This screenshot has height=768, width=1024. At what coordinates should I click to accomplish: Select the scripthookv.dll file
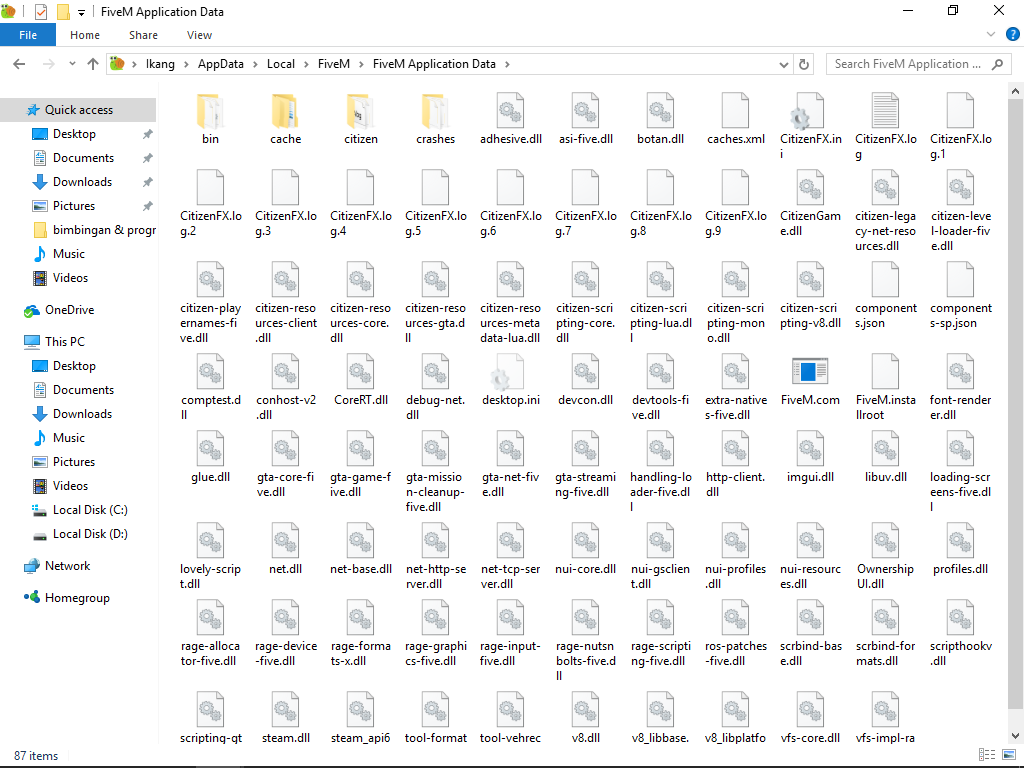pyautogui.click(x=960, y=633)
